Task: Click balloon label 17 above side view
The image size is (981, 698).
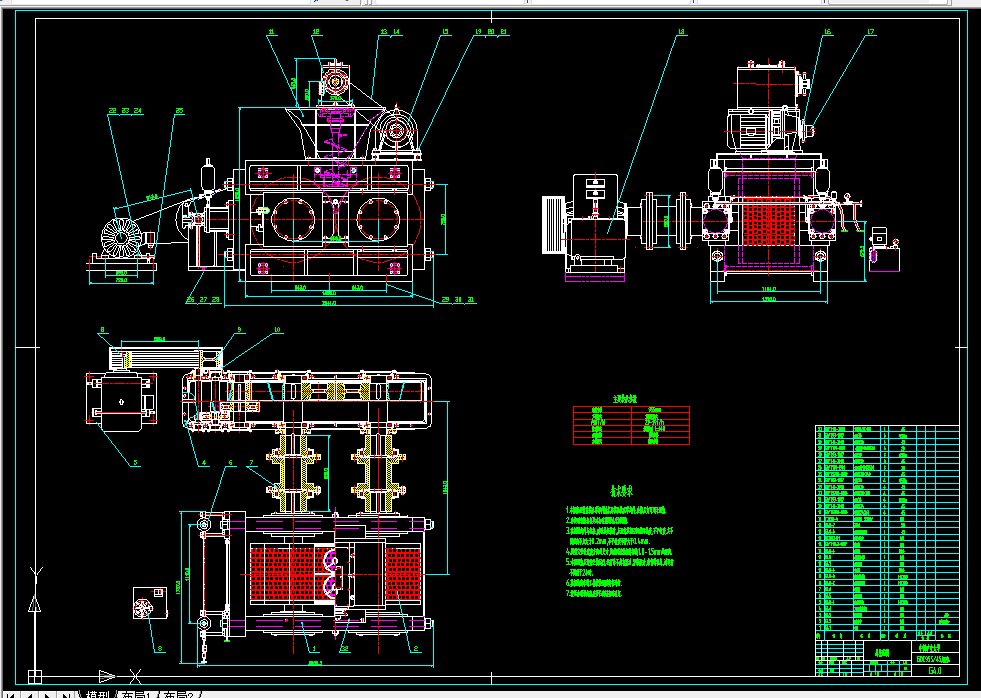Action: pyautogui.click(x=870, y=32)
